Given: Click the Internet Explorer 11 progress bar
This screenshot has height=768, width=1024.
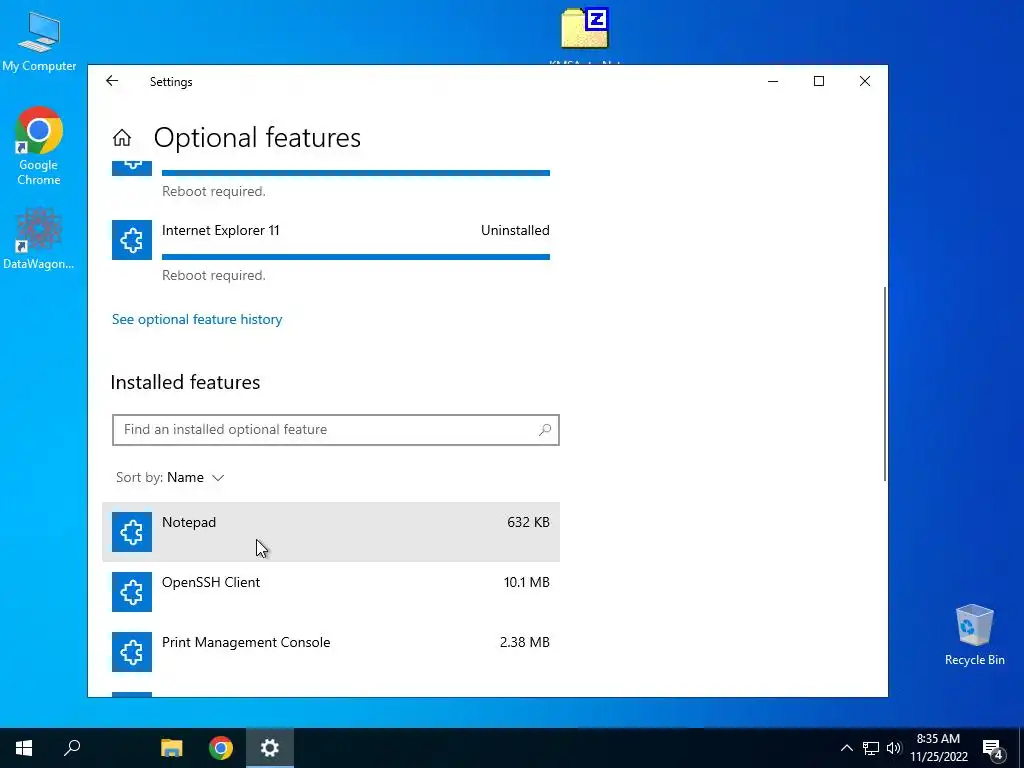Looking at the screenshot, I should (356, 257).
